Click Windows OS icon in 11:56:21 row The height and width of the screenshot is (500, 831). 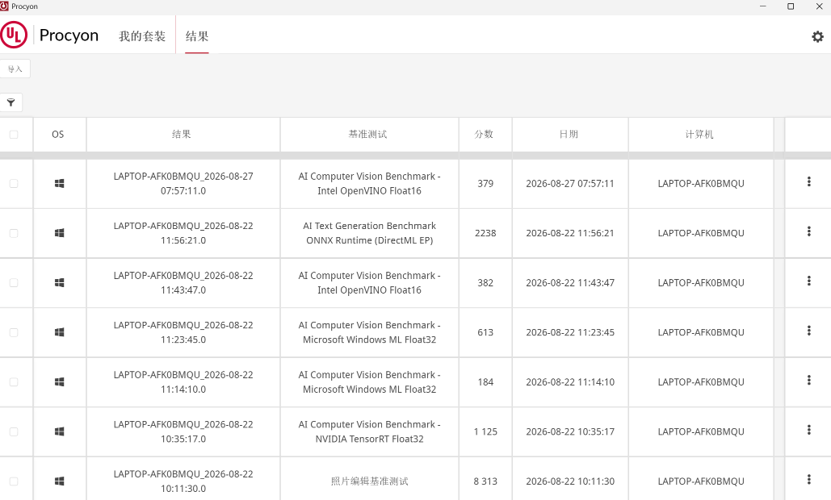[59, 233]
